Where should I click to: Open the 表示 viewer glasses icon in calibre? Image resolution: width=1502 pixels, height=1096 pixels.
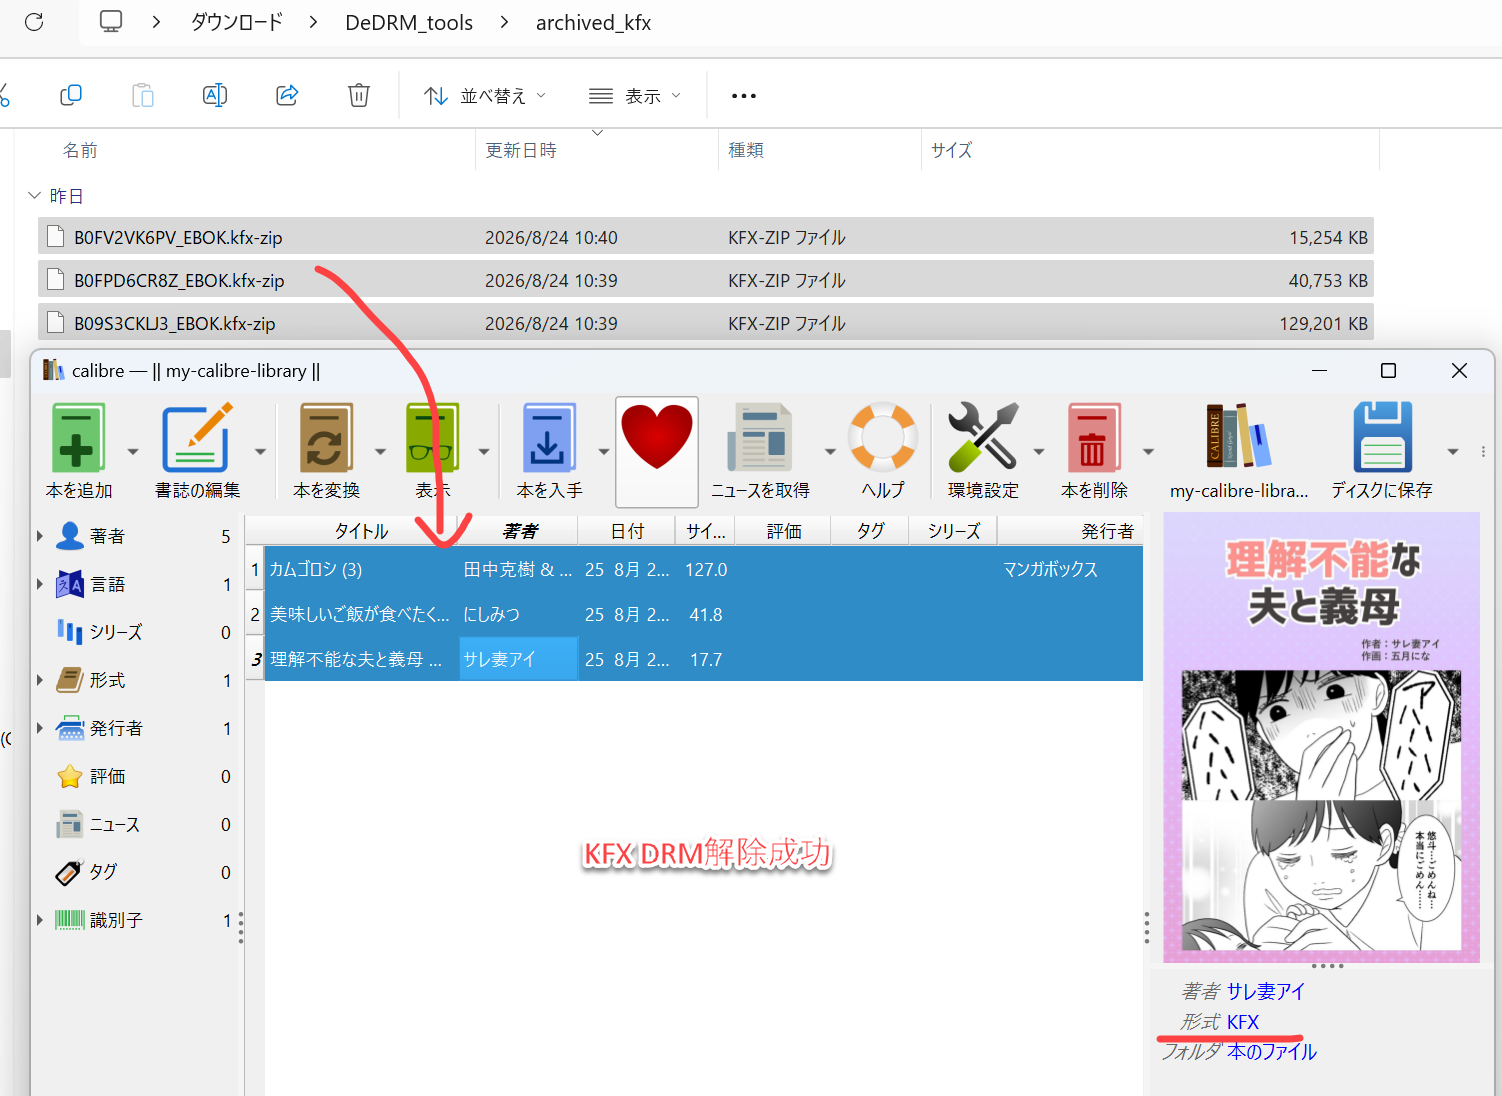click(433, 438)
